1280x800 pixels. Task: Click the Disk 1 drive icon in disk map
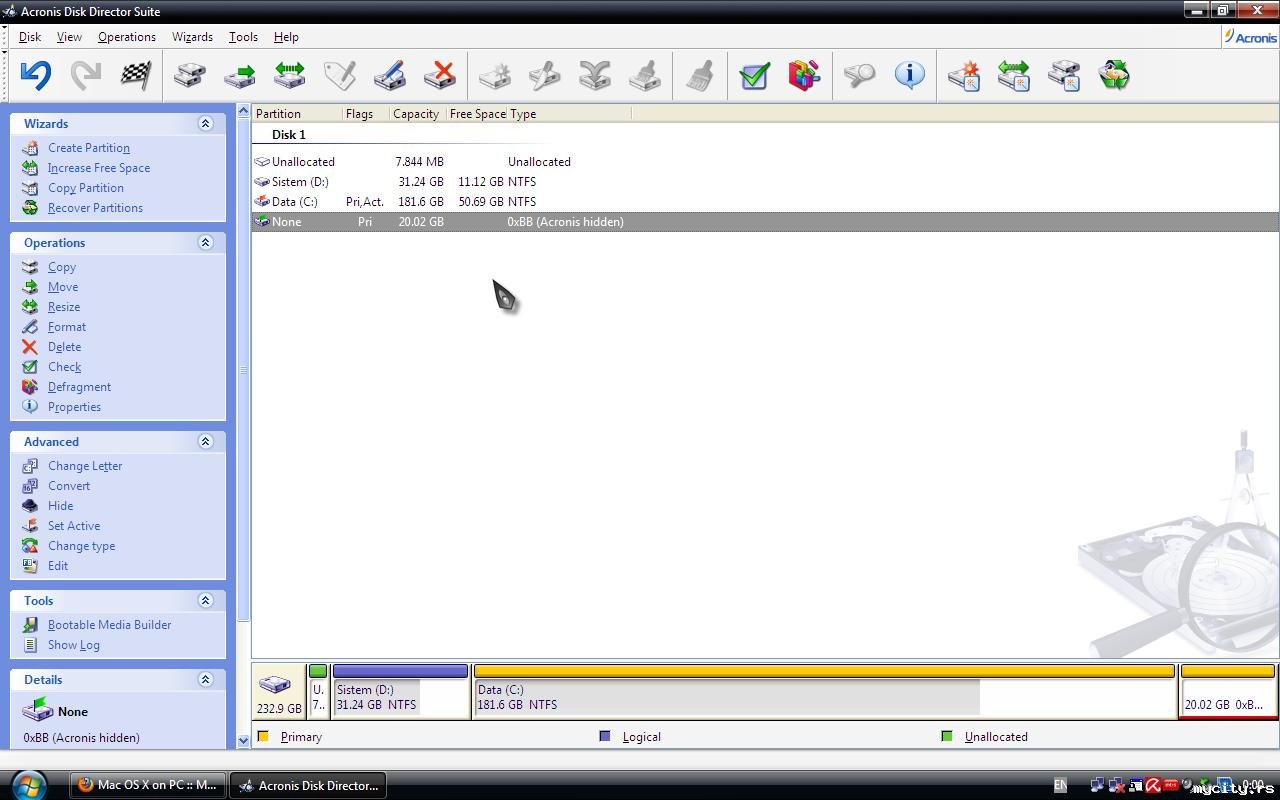tap(275, 685)
